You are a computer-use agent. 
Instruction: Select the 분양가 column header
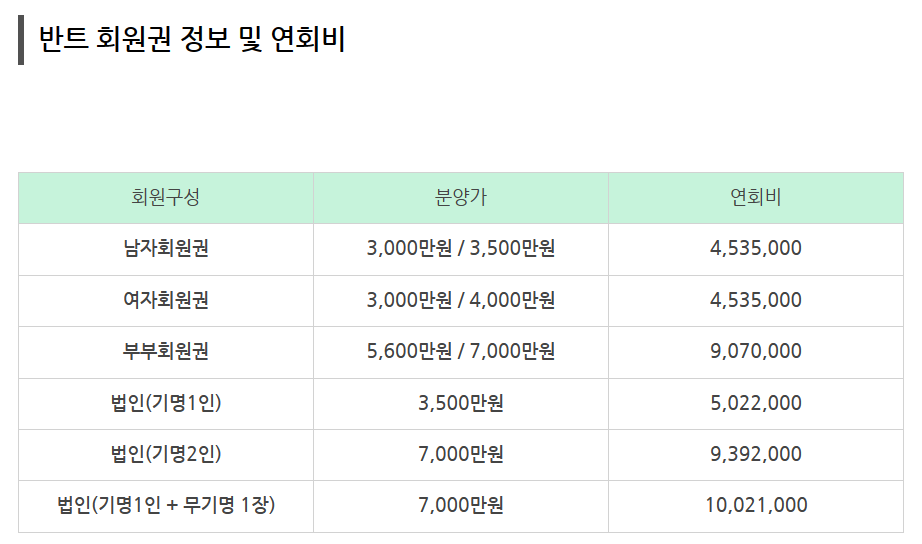461,197
